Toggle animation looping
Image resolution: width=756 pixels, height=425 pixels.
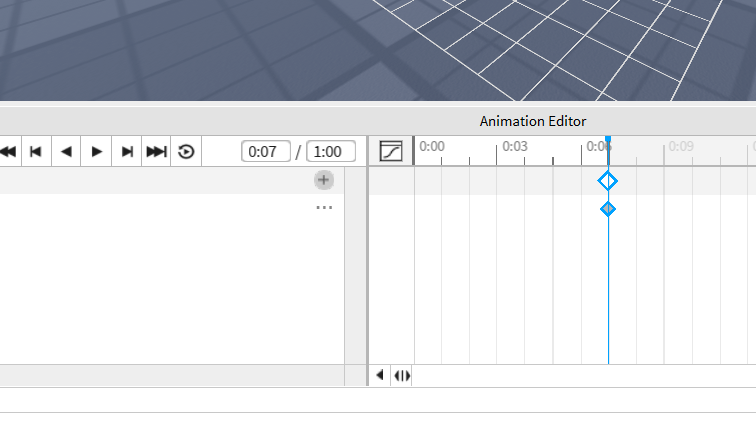point(186,152)
